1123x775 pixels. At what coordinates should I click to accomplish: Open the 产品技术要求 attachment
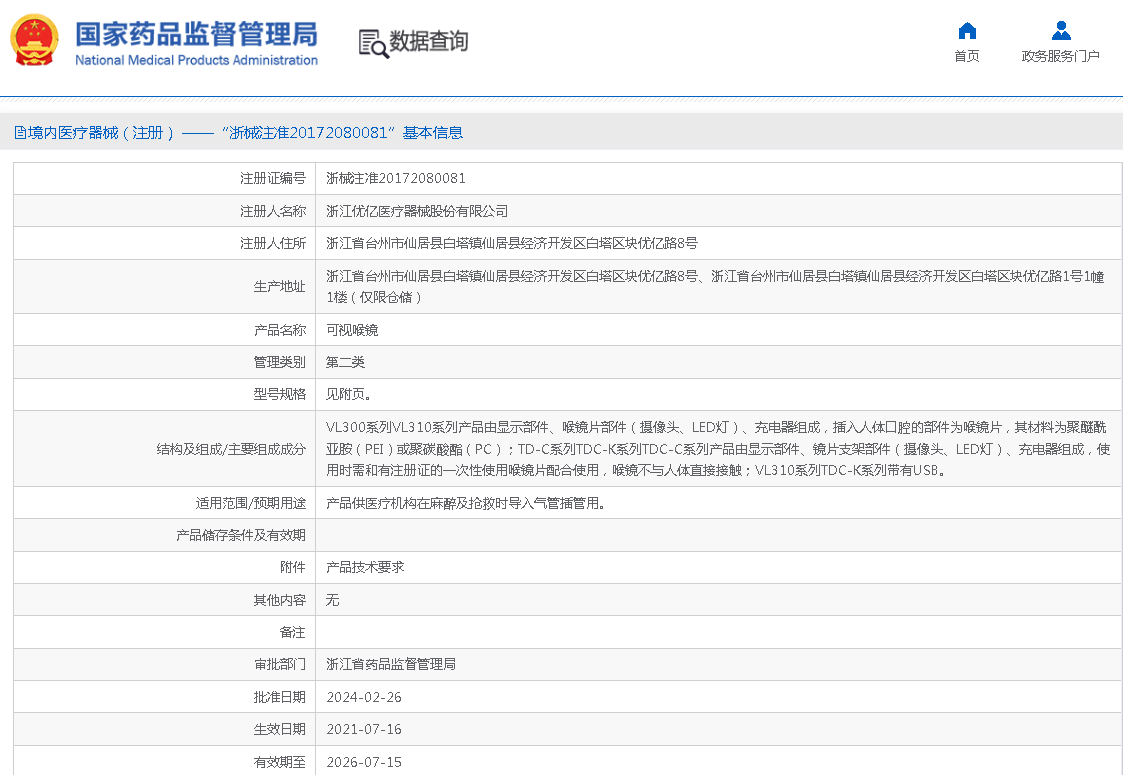[365, 567]
